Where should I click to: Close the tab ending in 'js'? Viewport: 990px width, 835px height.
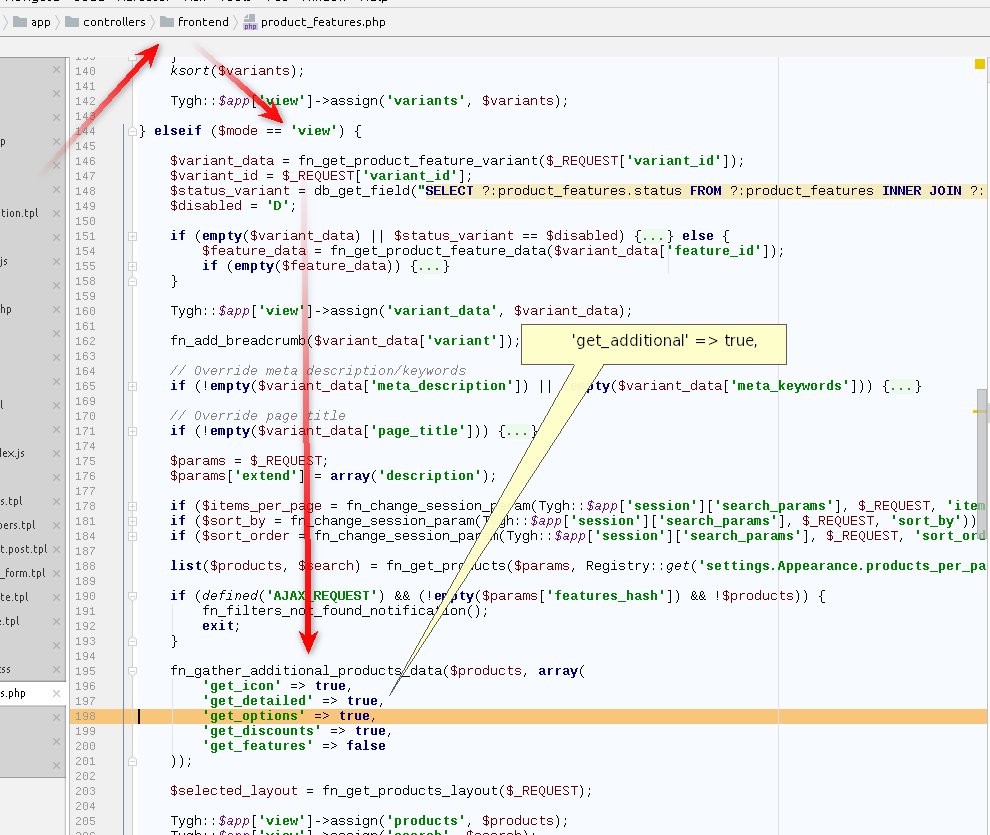(56, 261)
